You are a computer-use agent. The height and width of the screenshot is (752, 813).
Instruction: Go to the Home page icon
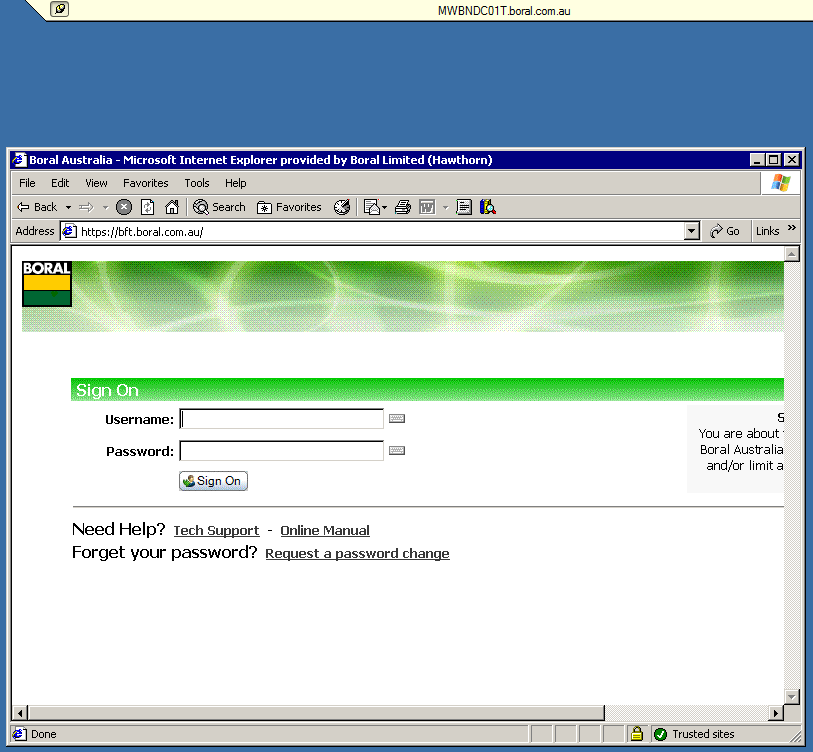tap(171, 207)
